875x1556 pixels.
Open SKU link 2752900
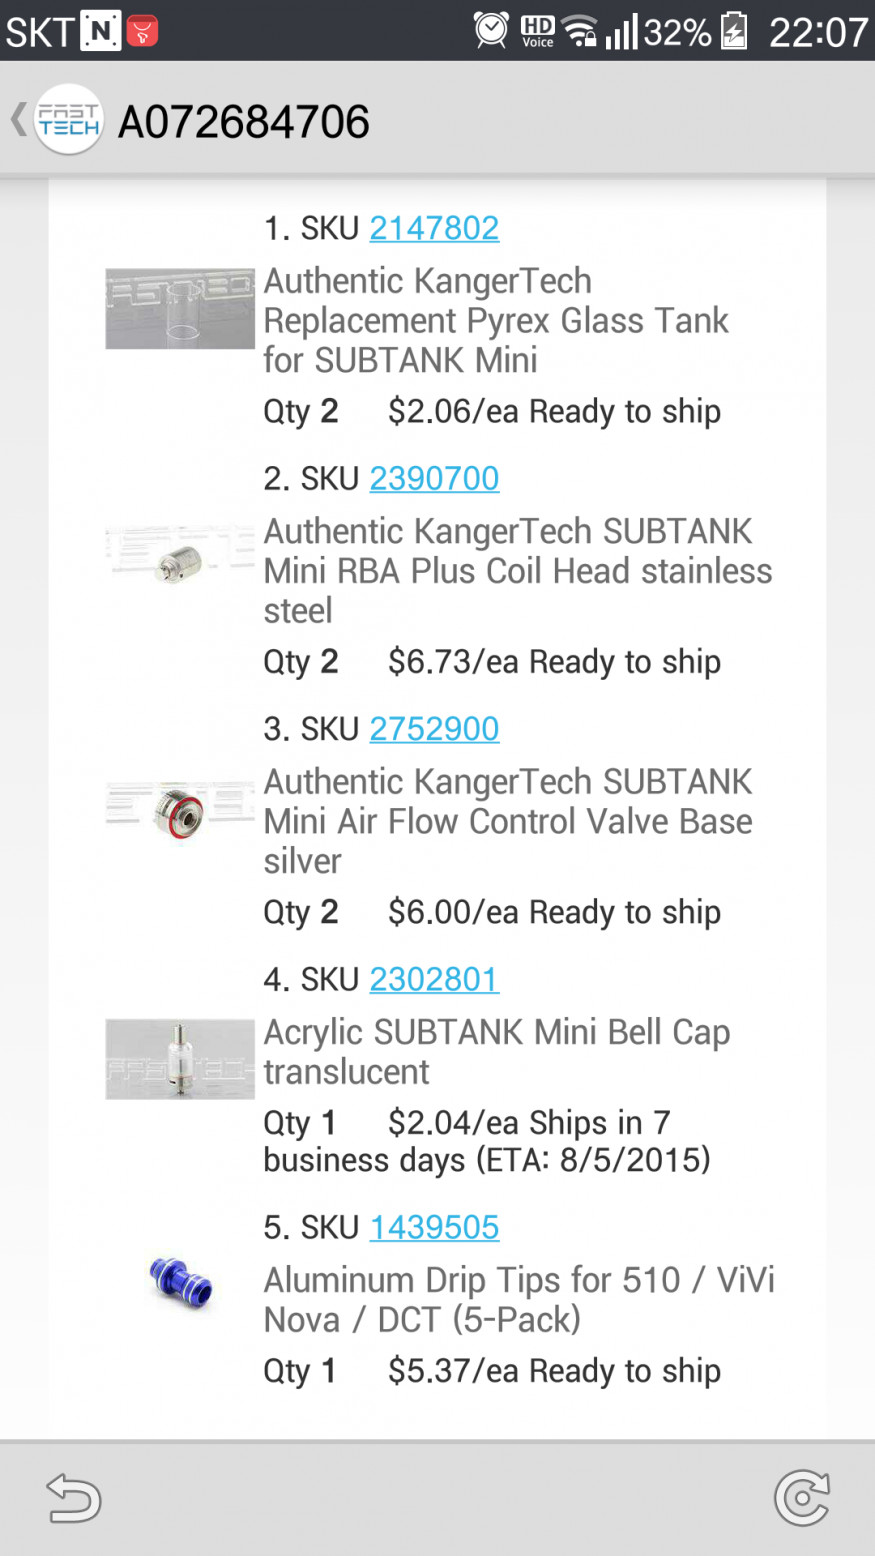coord(434,729)
